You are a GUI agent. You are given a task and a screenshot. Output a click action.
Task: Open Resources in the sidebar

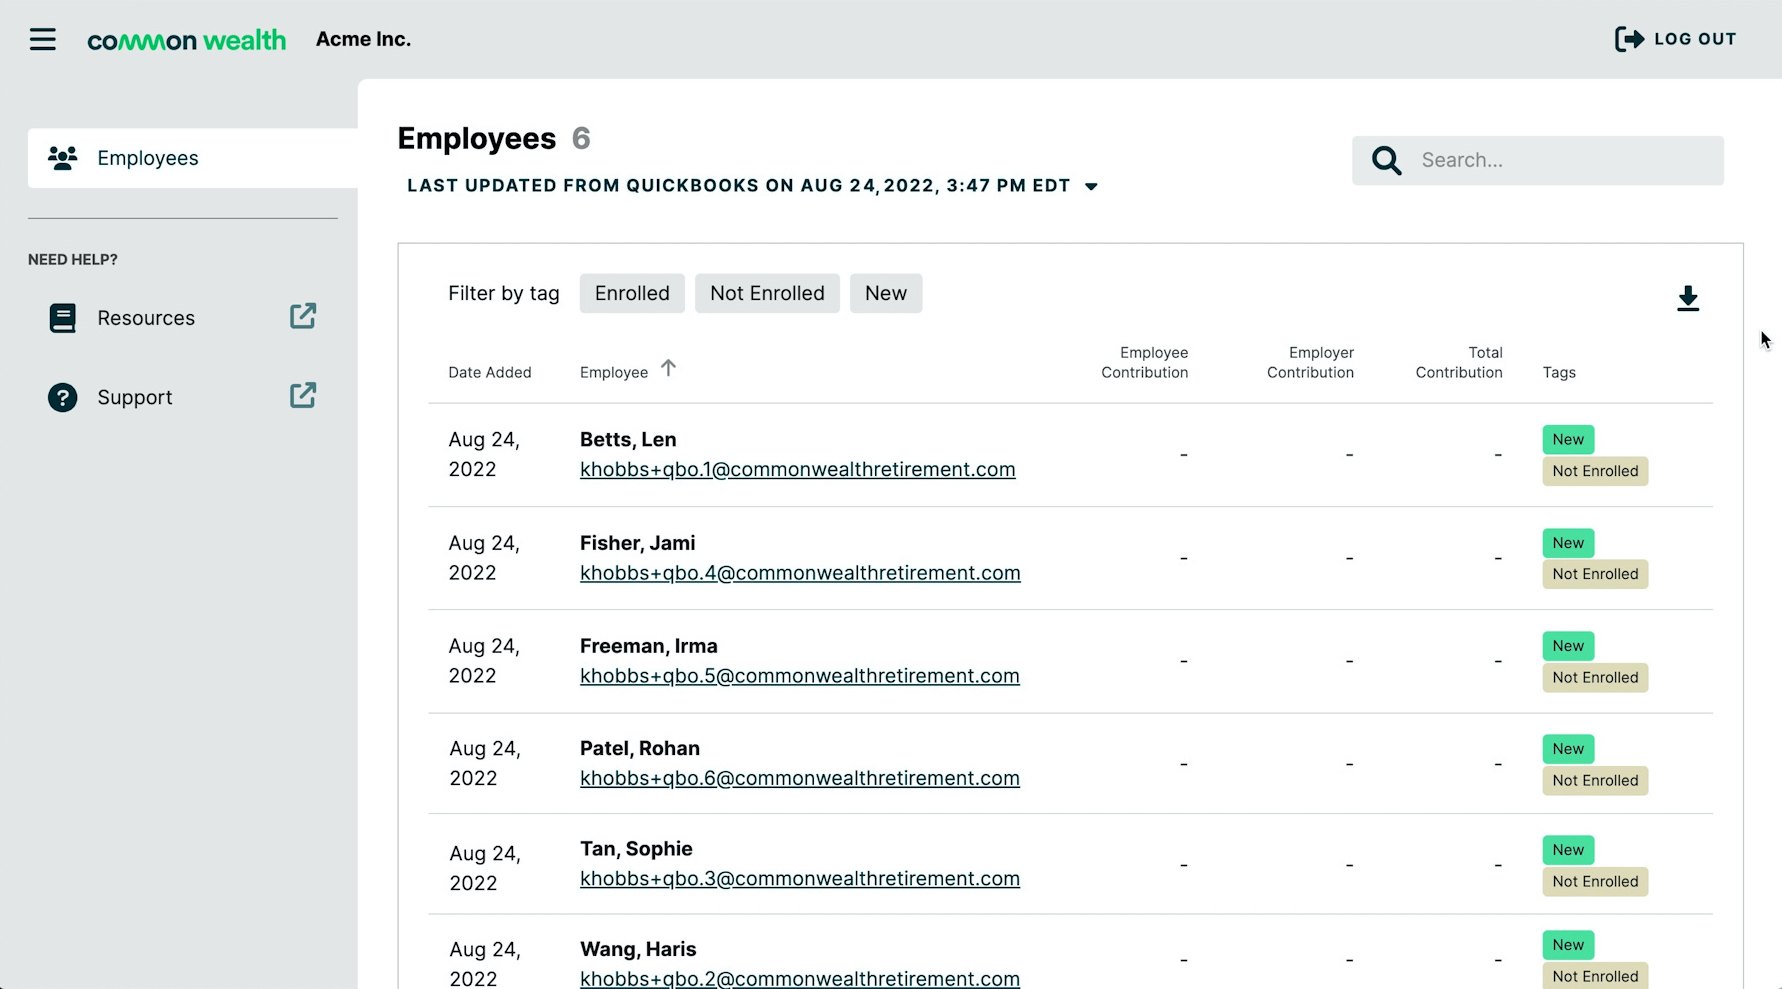click(x=146, y=318)
